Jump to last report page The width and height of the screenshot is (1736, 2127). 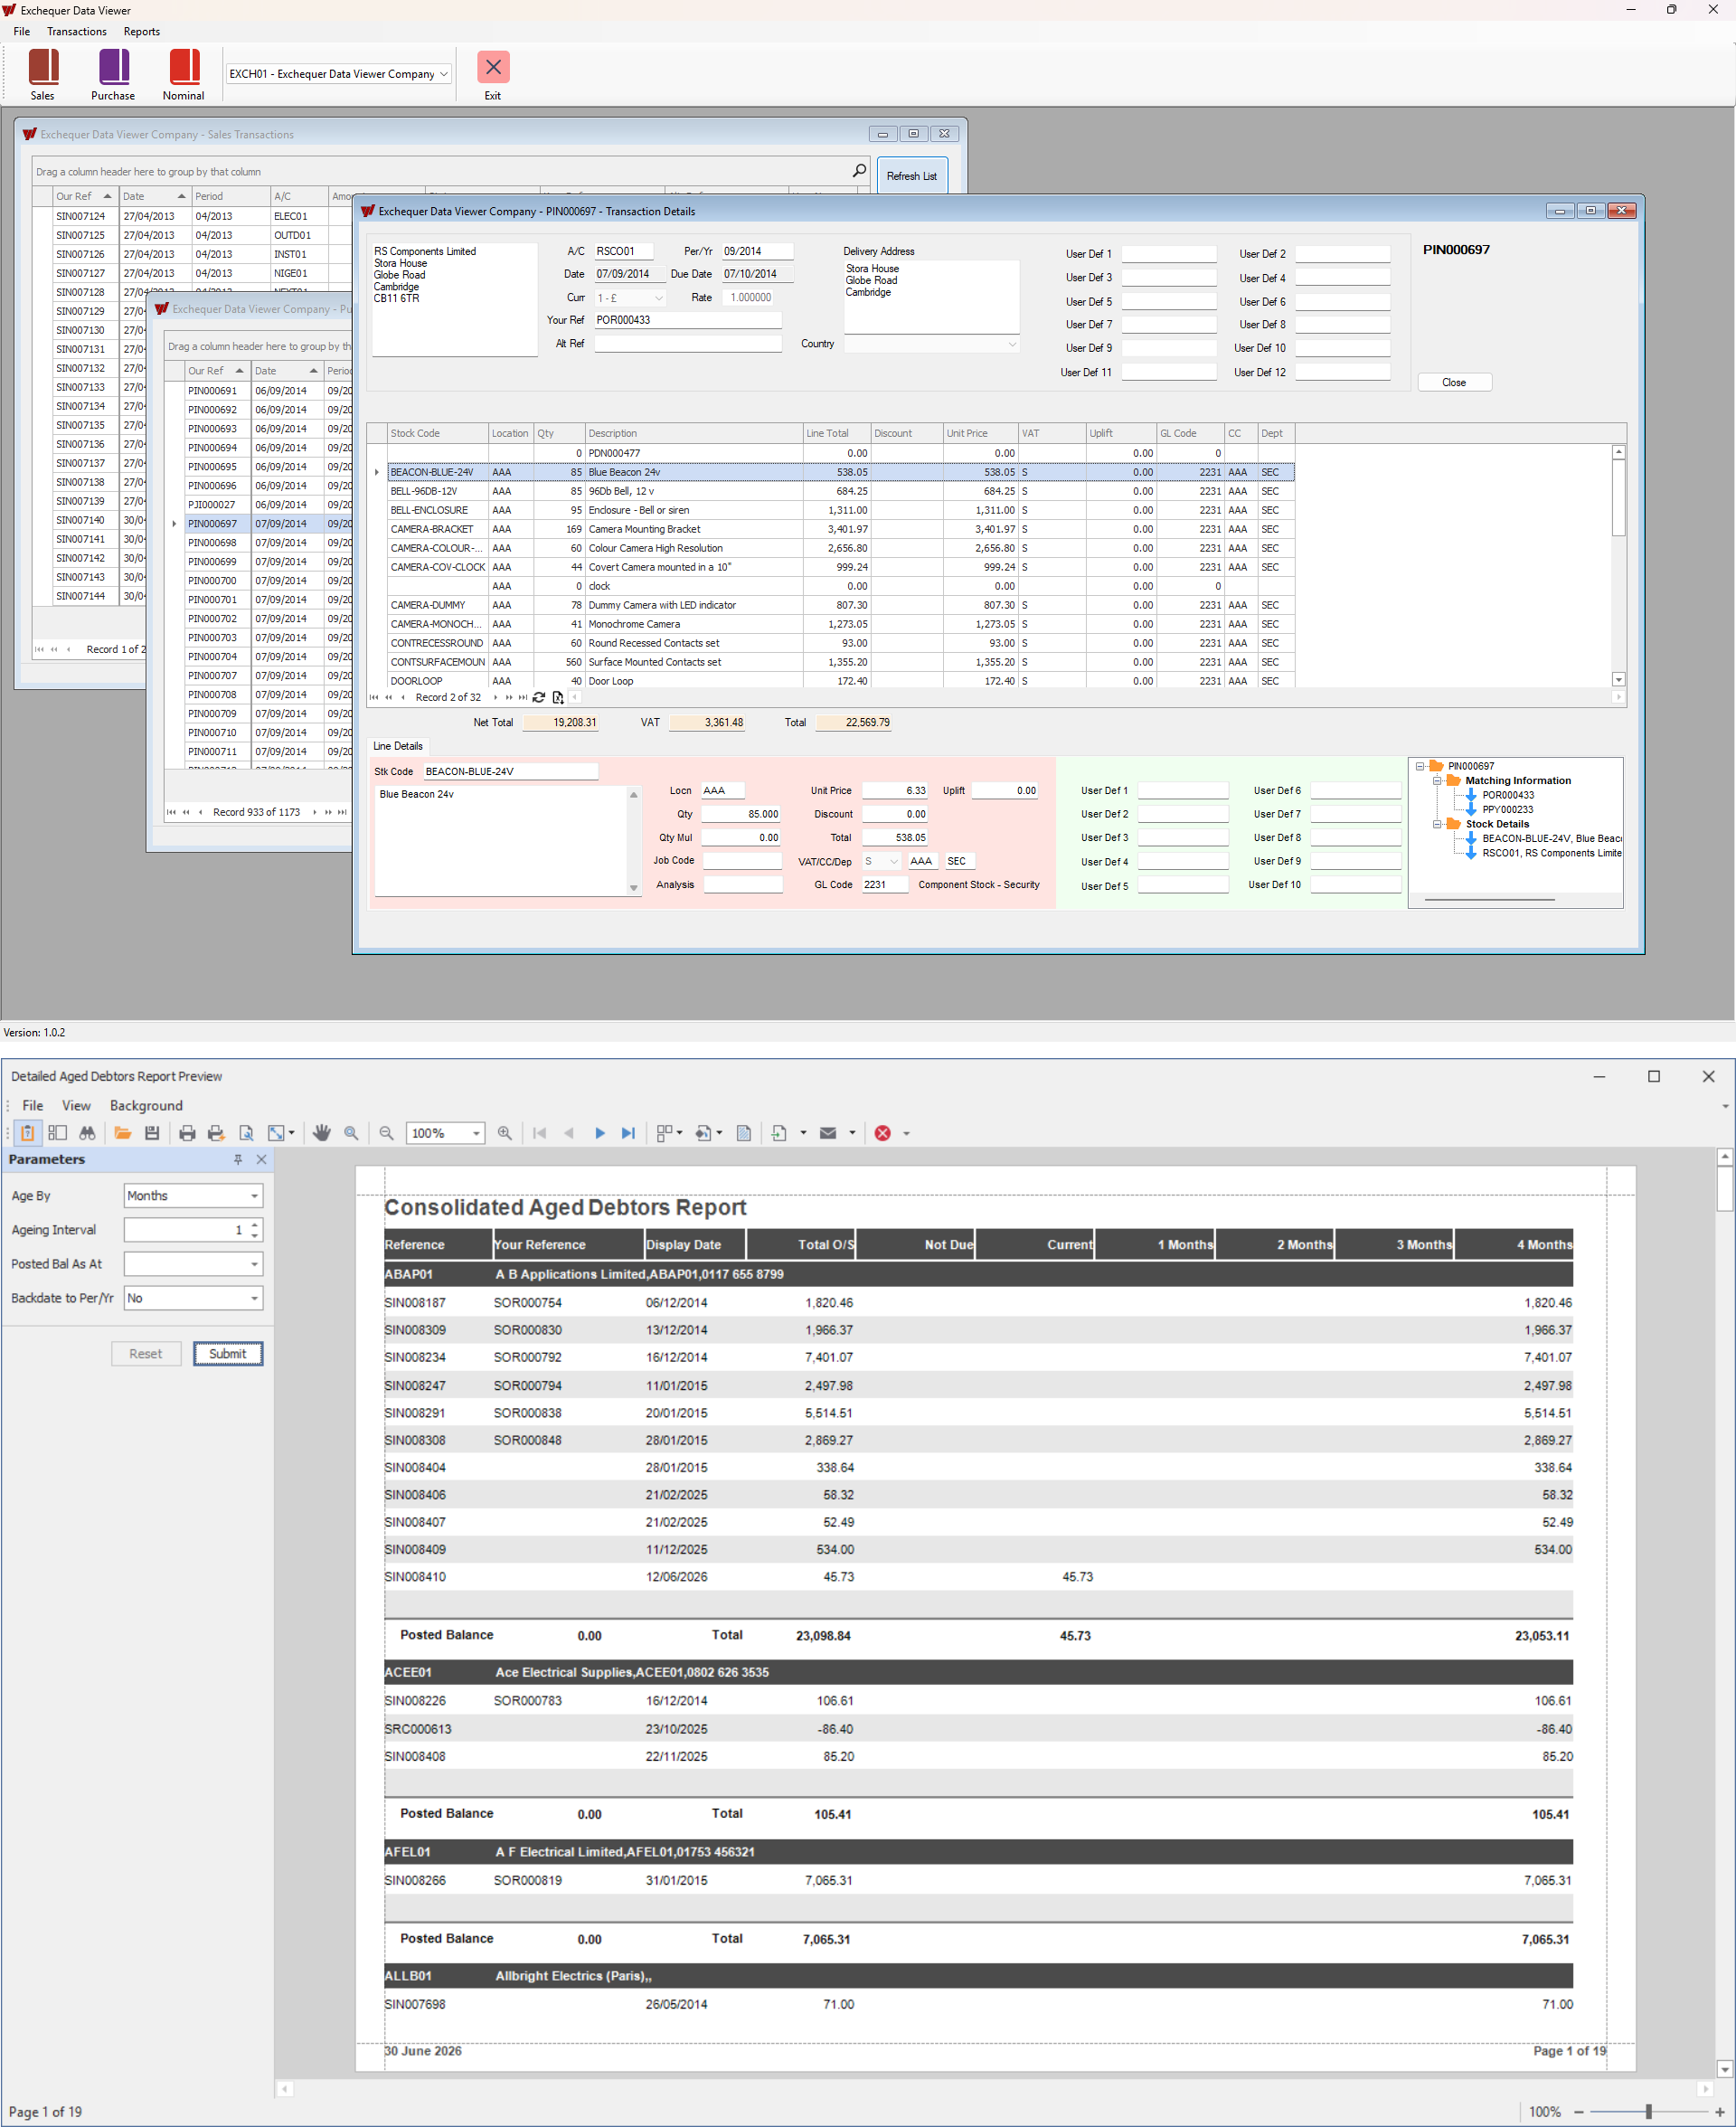[x=628, y=1133]
